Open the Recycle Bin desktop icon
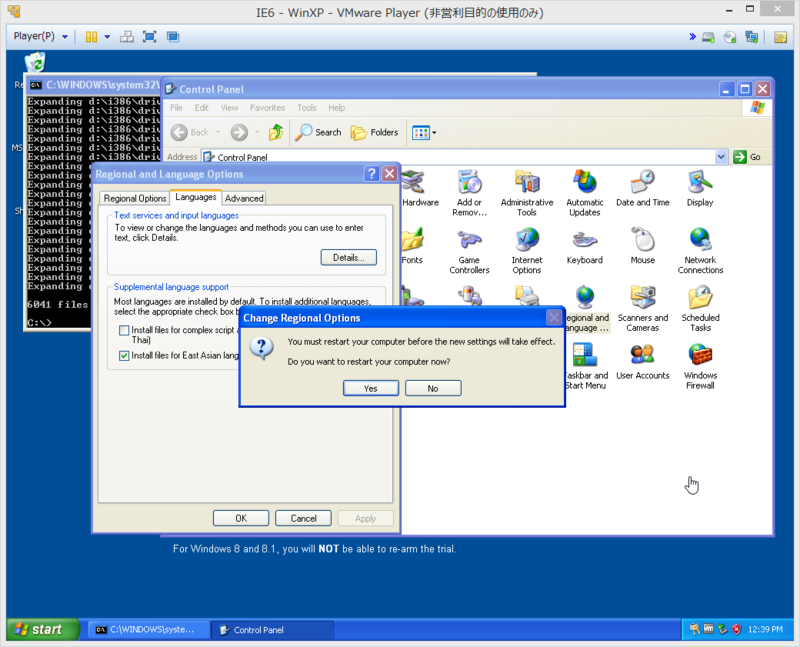The width and height of the screenshot is (800, 647). [35, 63]
